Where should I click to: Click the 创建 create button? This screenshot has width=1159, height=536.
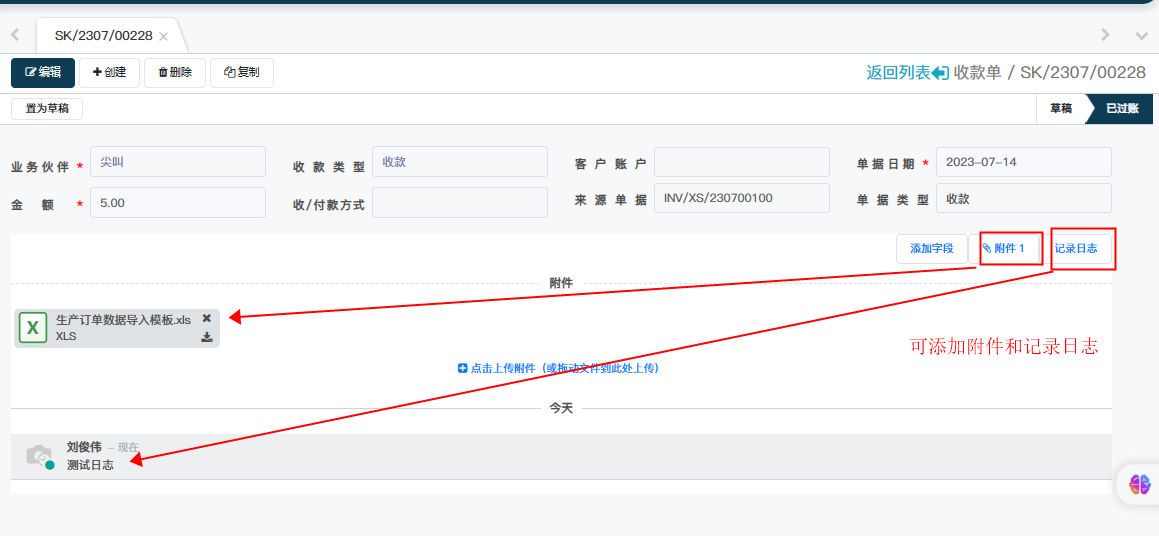point(109,72)
